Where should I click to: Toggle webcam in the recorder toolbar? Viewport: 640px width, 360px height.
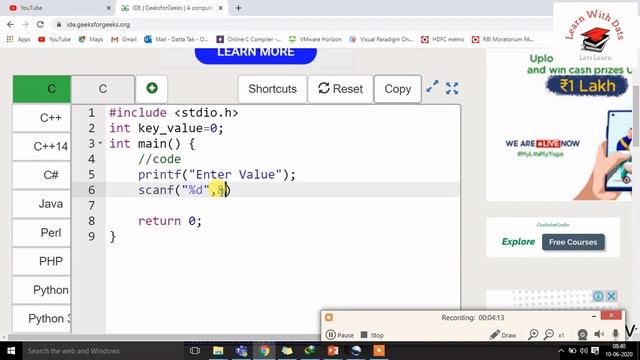(582, 335)
